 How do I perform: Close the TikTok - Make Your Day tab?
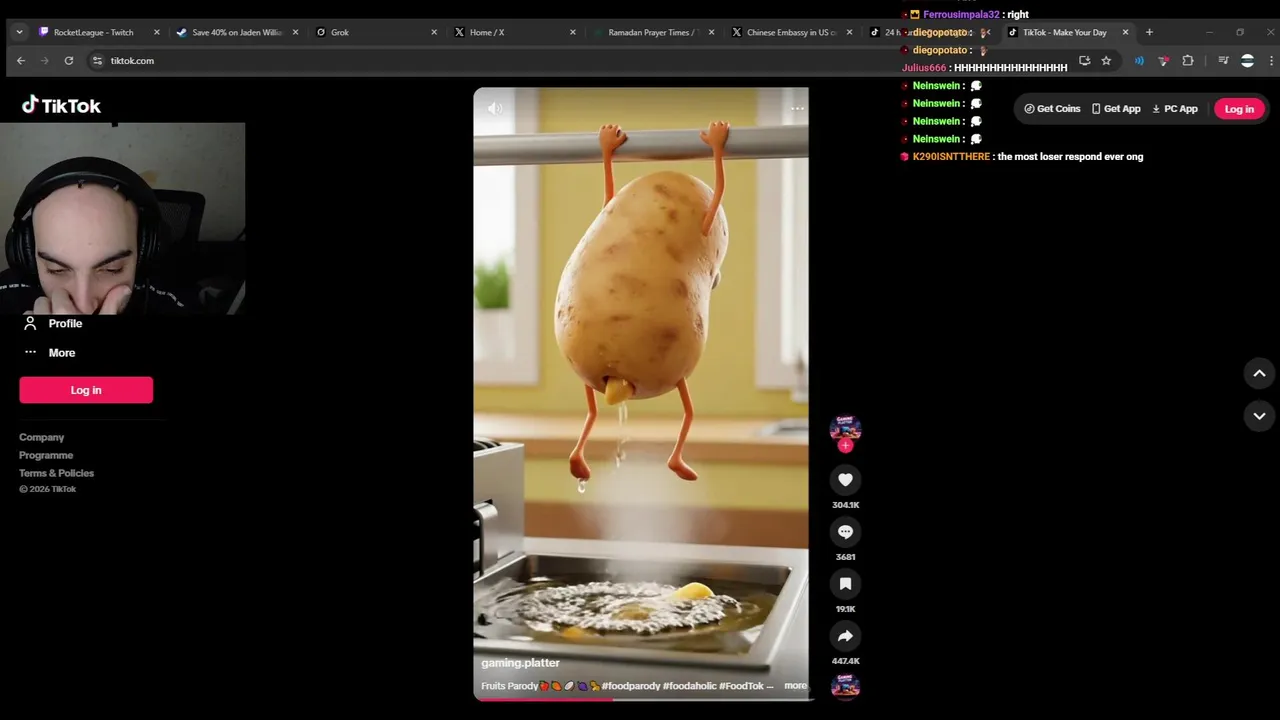click(x=1125, y=32)
